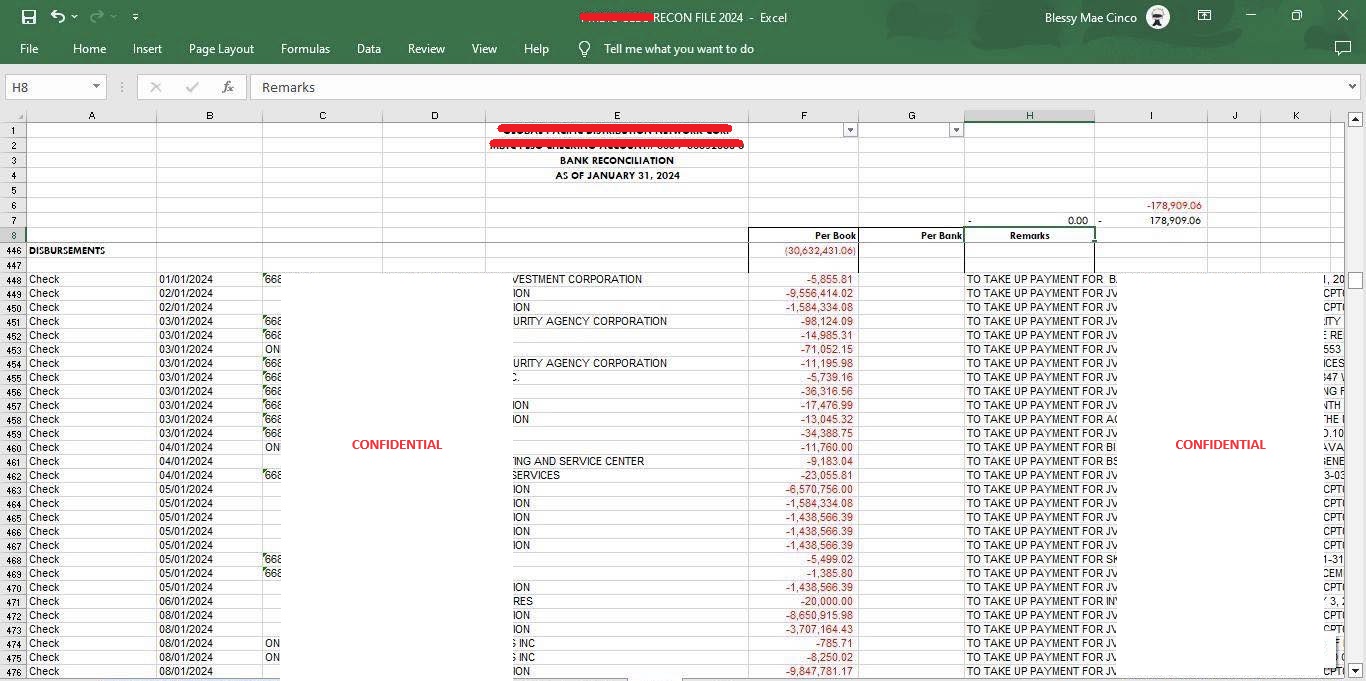The width and height of the screenshot is (1366, 681).
Task: Cancel the formula bar entry
Action: tap(155, 87)
